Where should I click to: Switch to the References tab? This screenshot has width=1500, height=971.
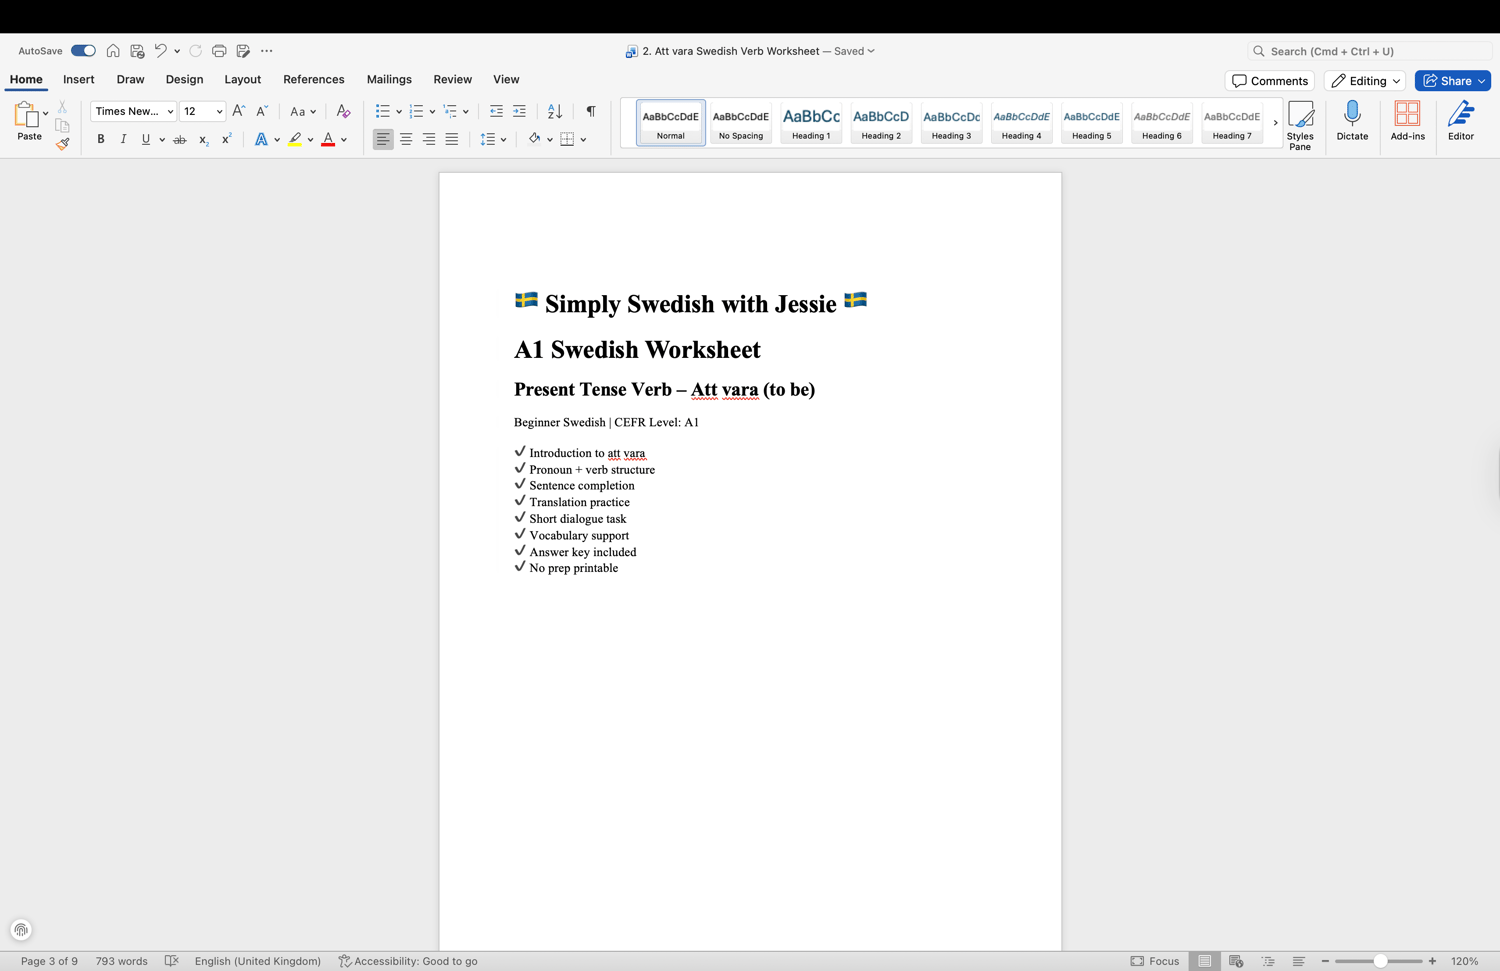[313, 79]
